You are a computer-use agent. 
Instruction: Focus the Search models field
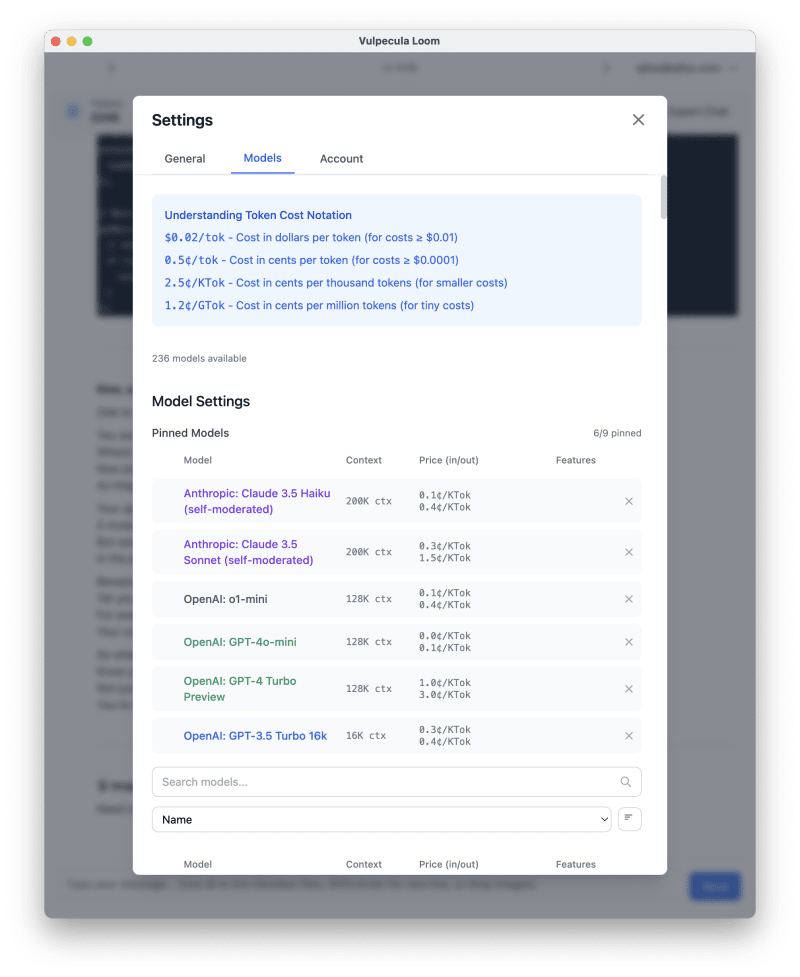pyautogui.click(x=396, y=782)
